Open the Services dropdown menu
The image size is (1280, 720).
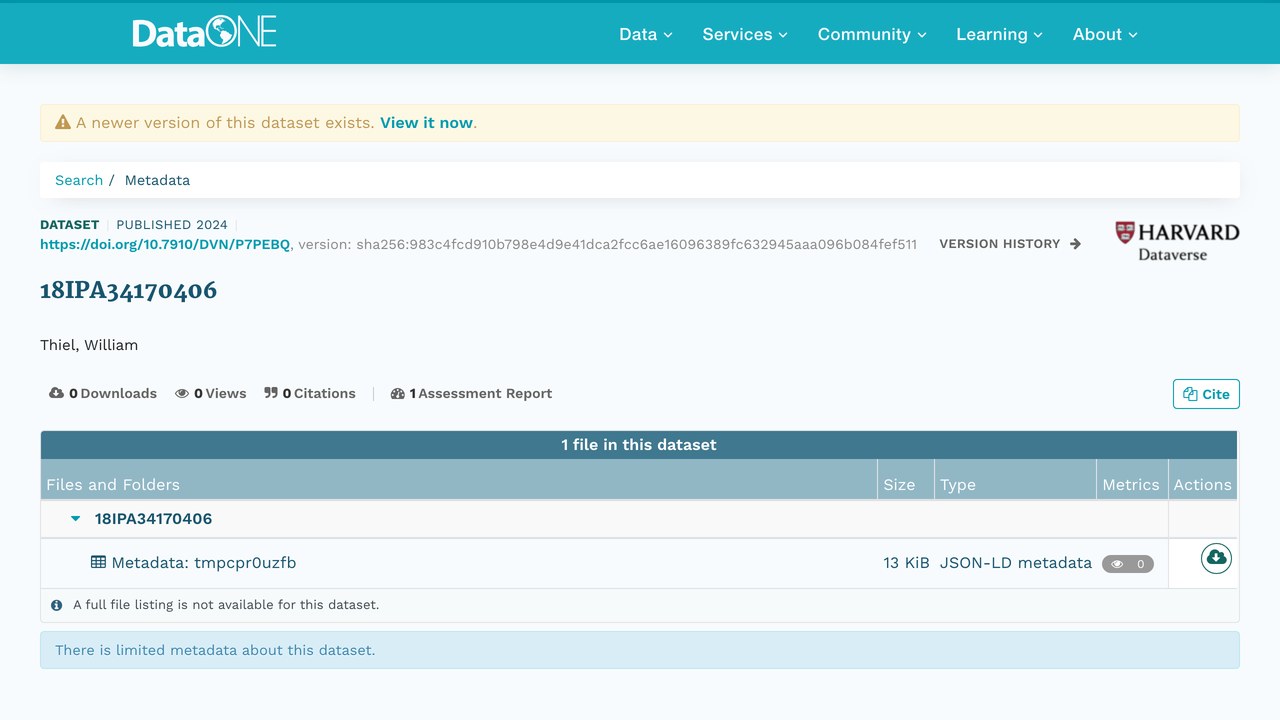coord(745,34)
